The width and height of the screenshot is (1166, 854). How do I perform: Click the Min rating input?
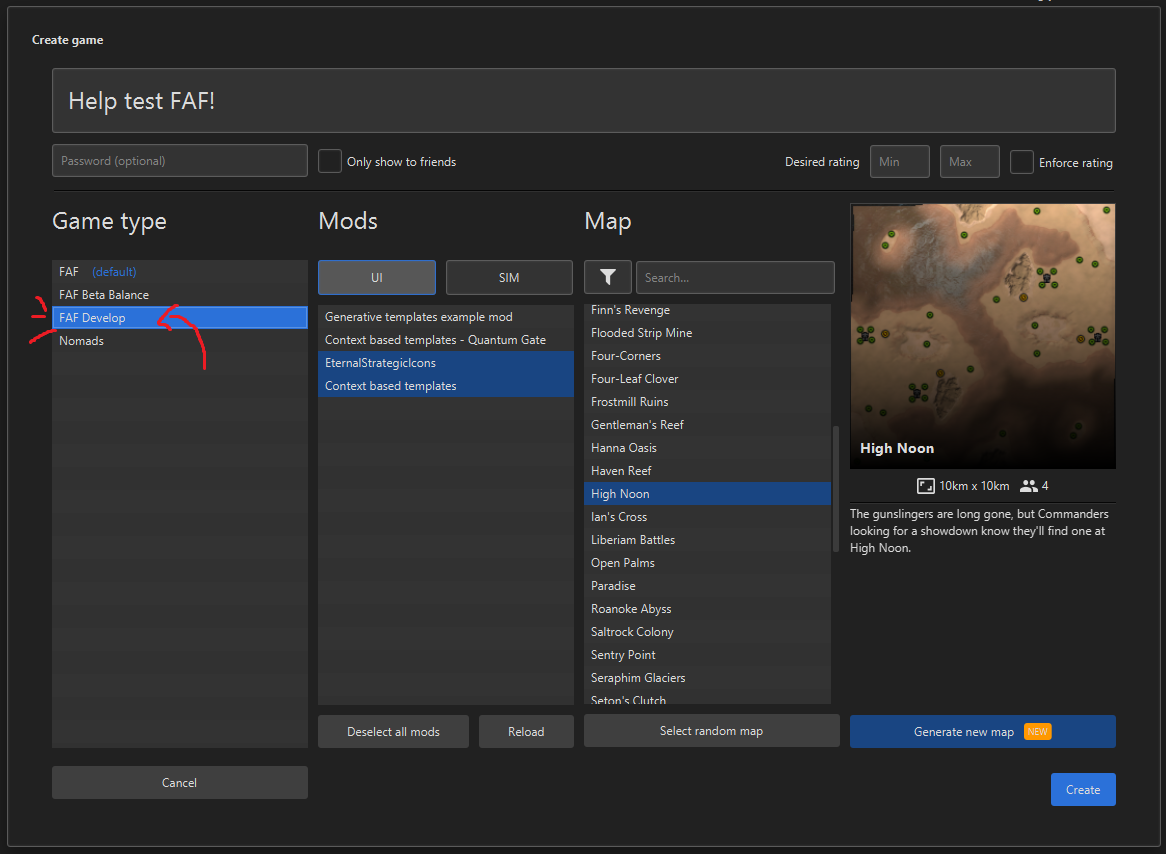point(900,161)
